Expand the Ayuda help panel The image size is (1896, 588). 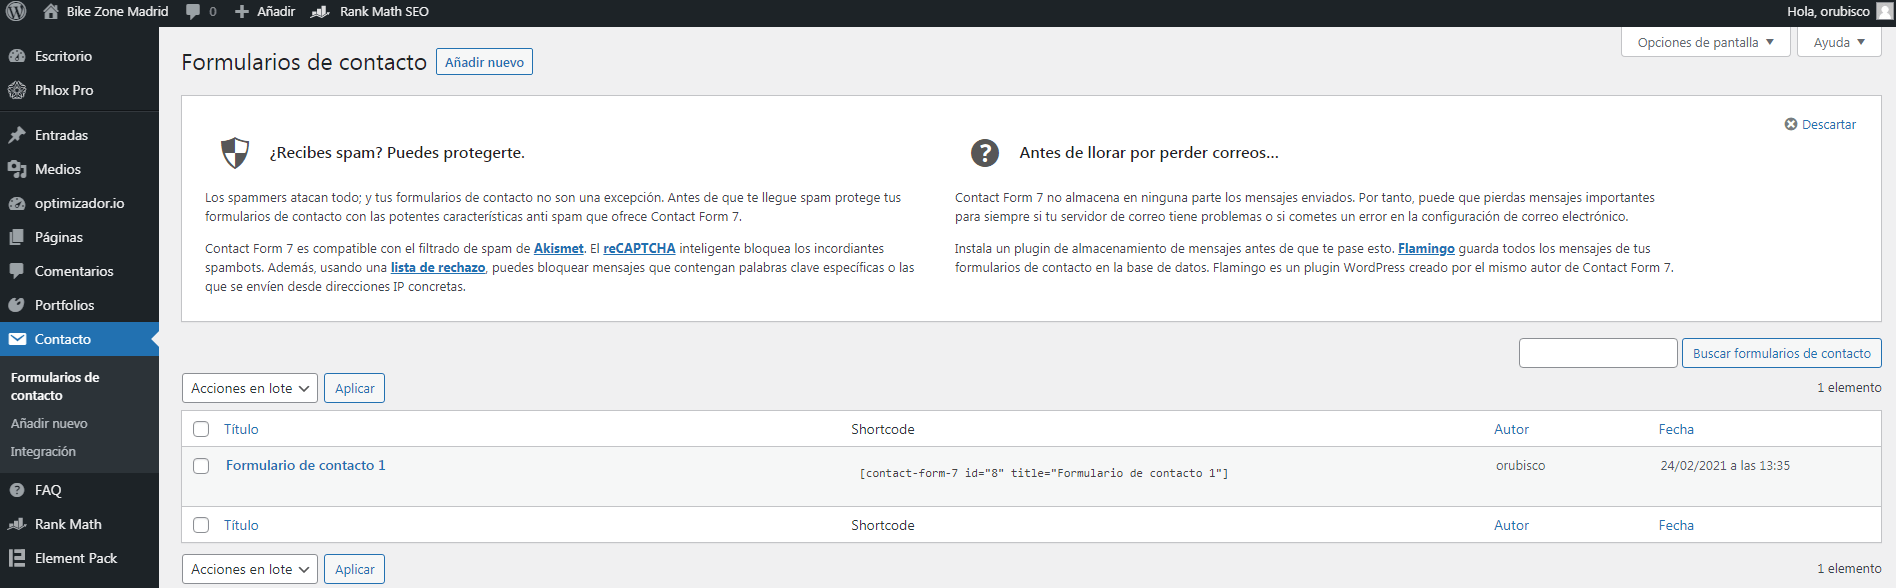(1839, 42)
